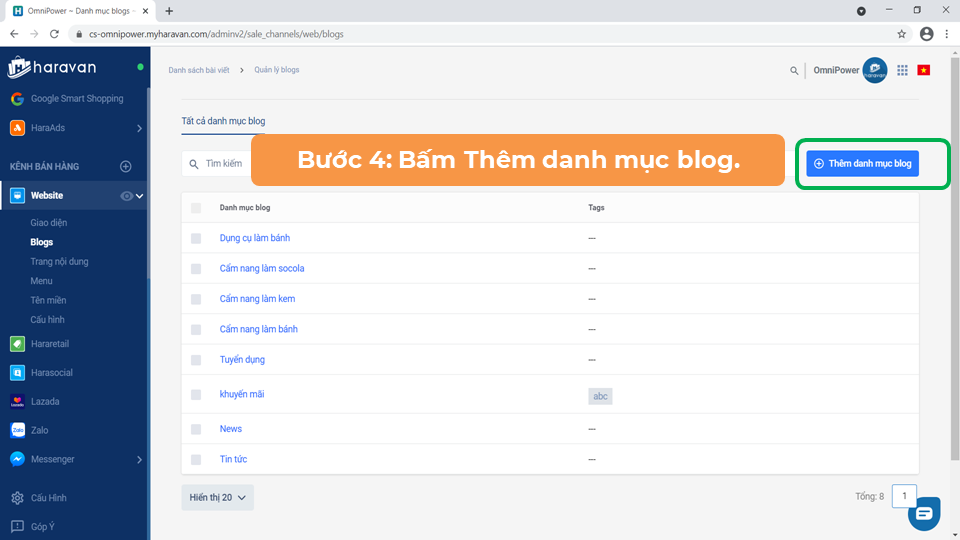Viewport: 960px width, 540px height.
Task: Open the HaraAds sidebar icon
Action: [x=17, y=128]
